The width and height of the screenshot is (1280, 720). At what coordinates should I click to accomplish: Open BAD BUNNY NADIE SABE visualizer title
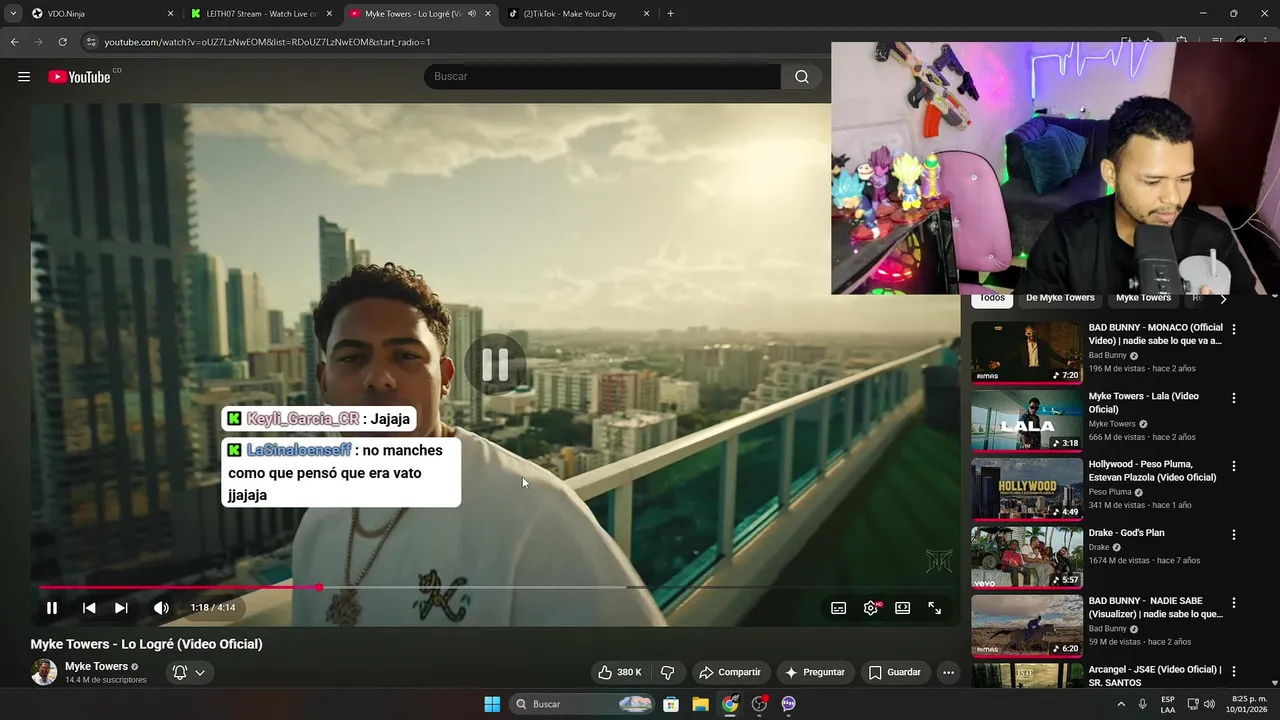[x=1156, y=608]
